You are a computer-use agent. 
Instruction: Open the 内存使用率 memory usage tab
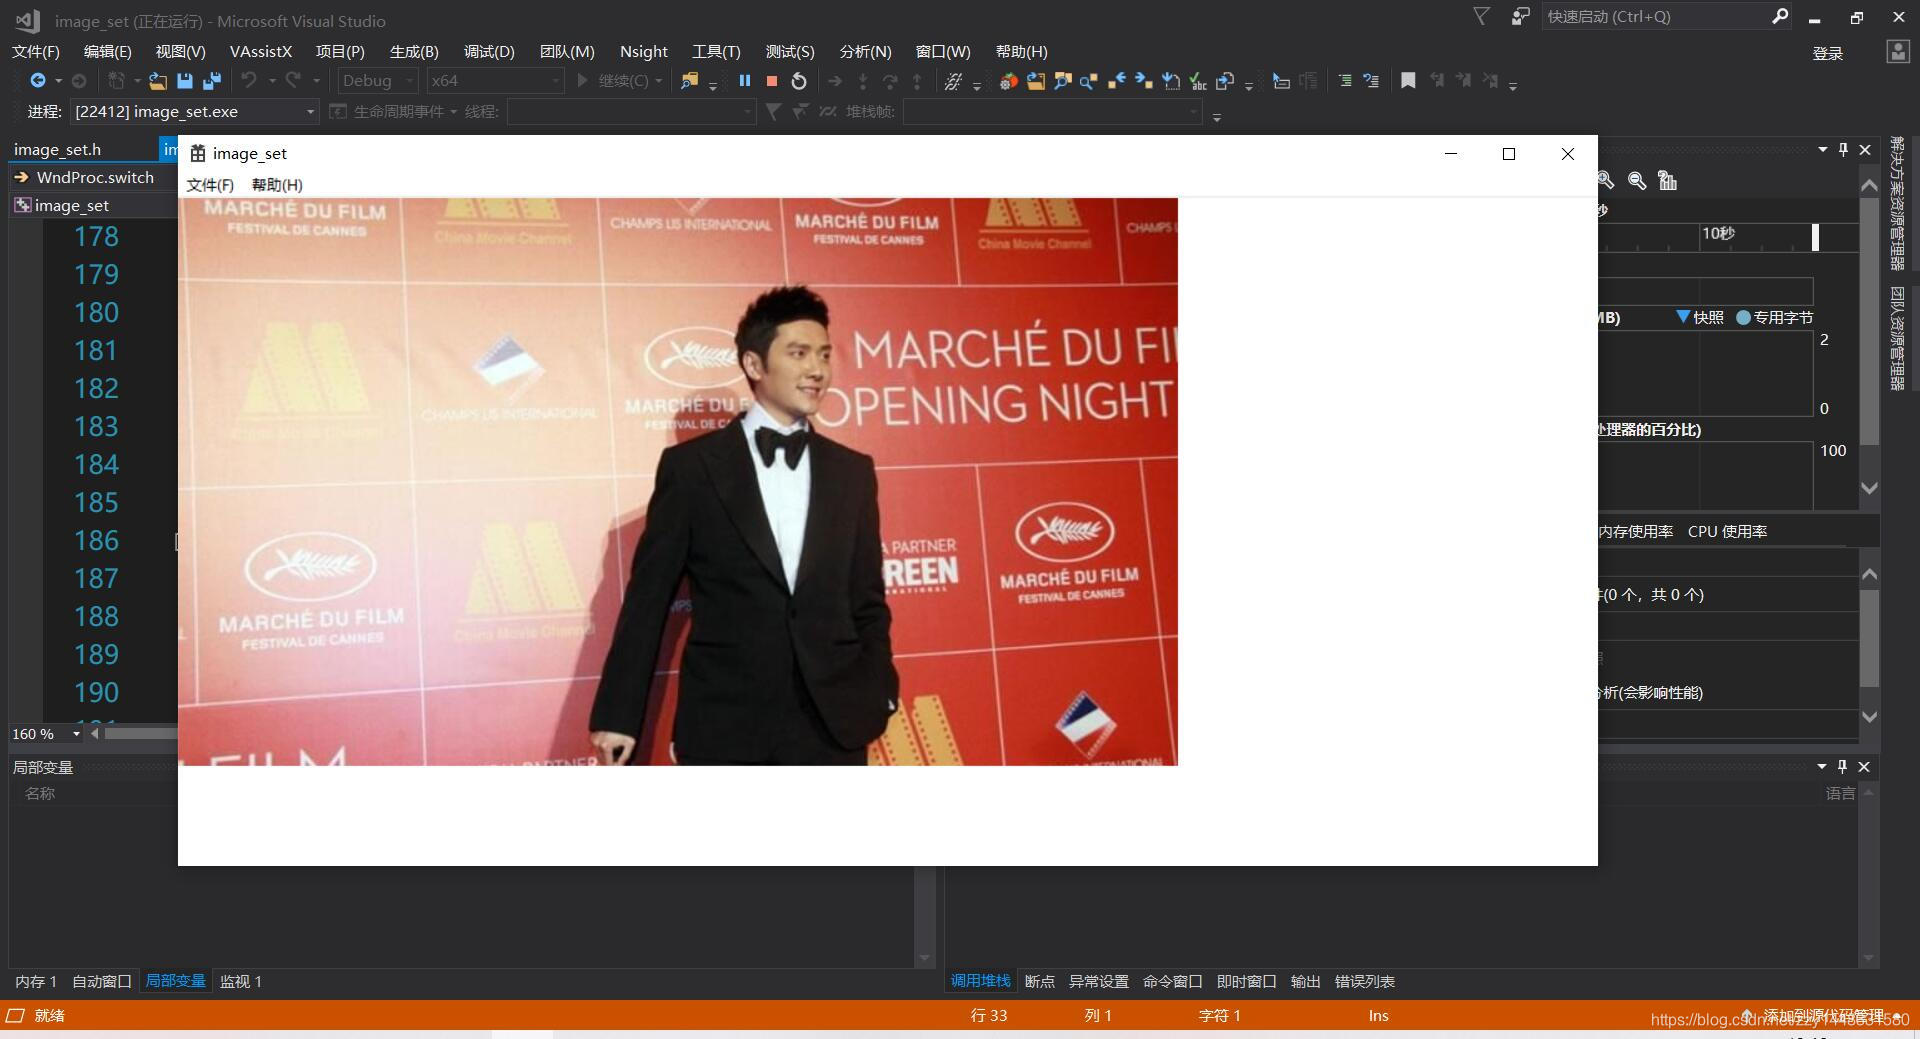click(x=1635, y=531)
